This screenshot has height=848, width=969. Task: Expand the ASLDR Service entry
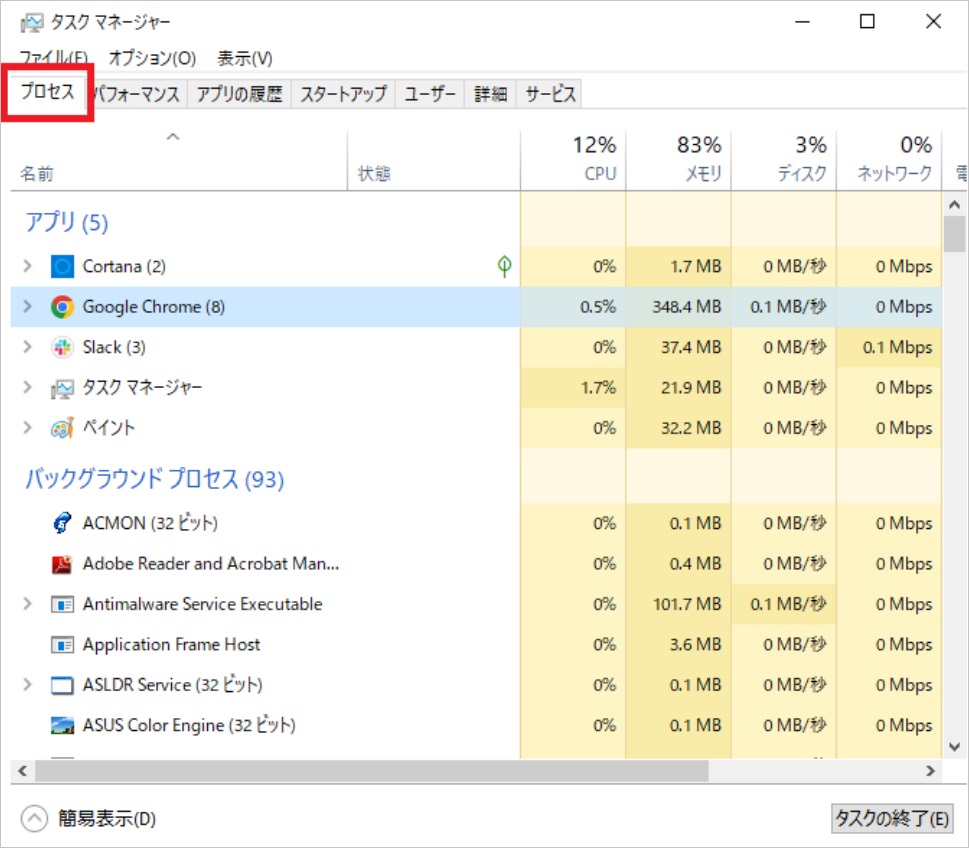pos(28,685)
